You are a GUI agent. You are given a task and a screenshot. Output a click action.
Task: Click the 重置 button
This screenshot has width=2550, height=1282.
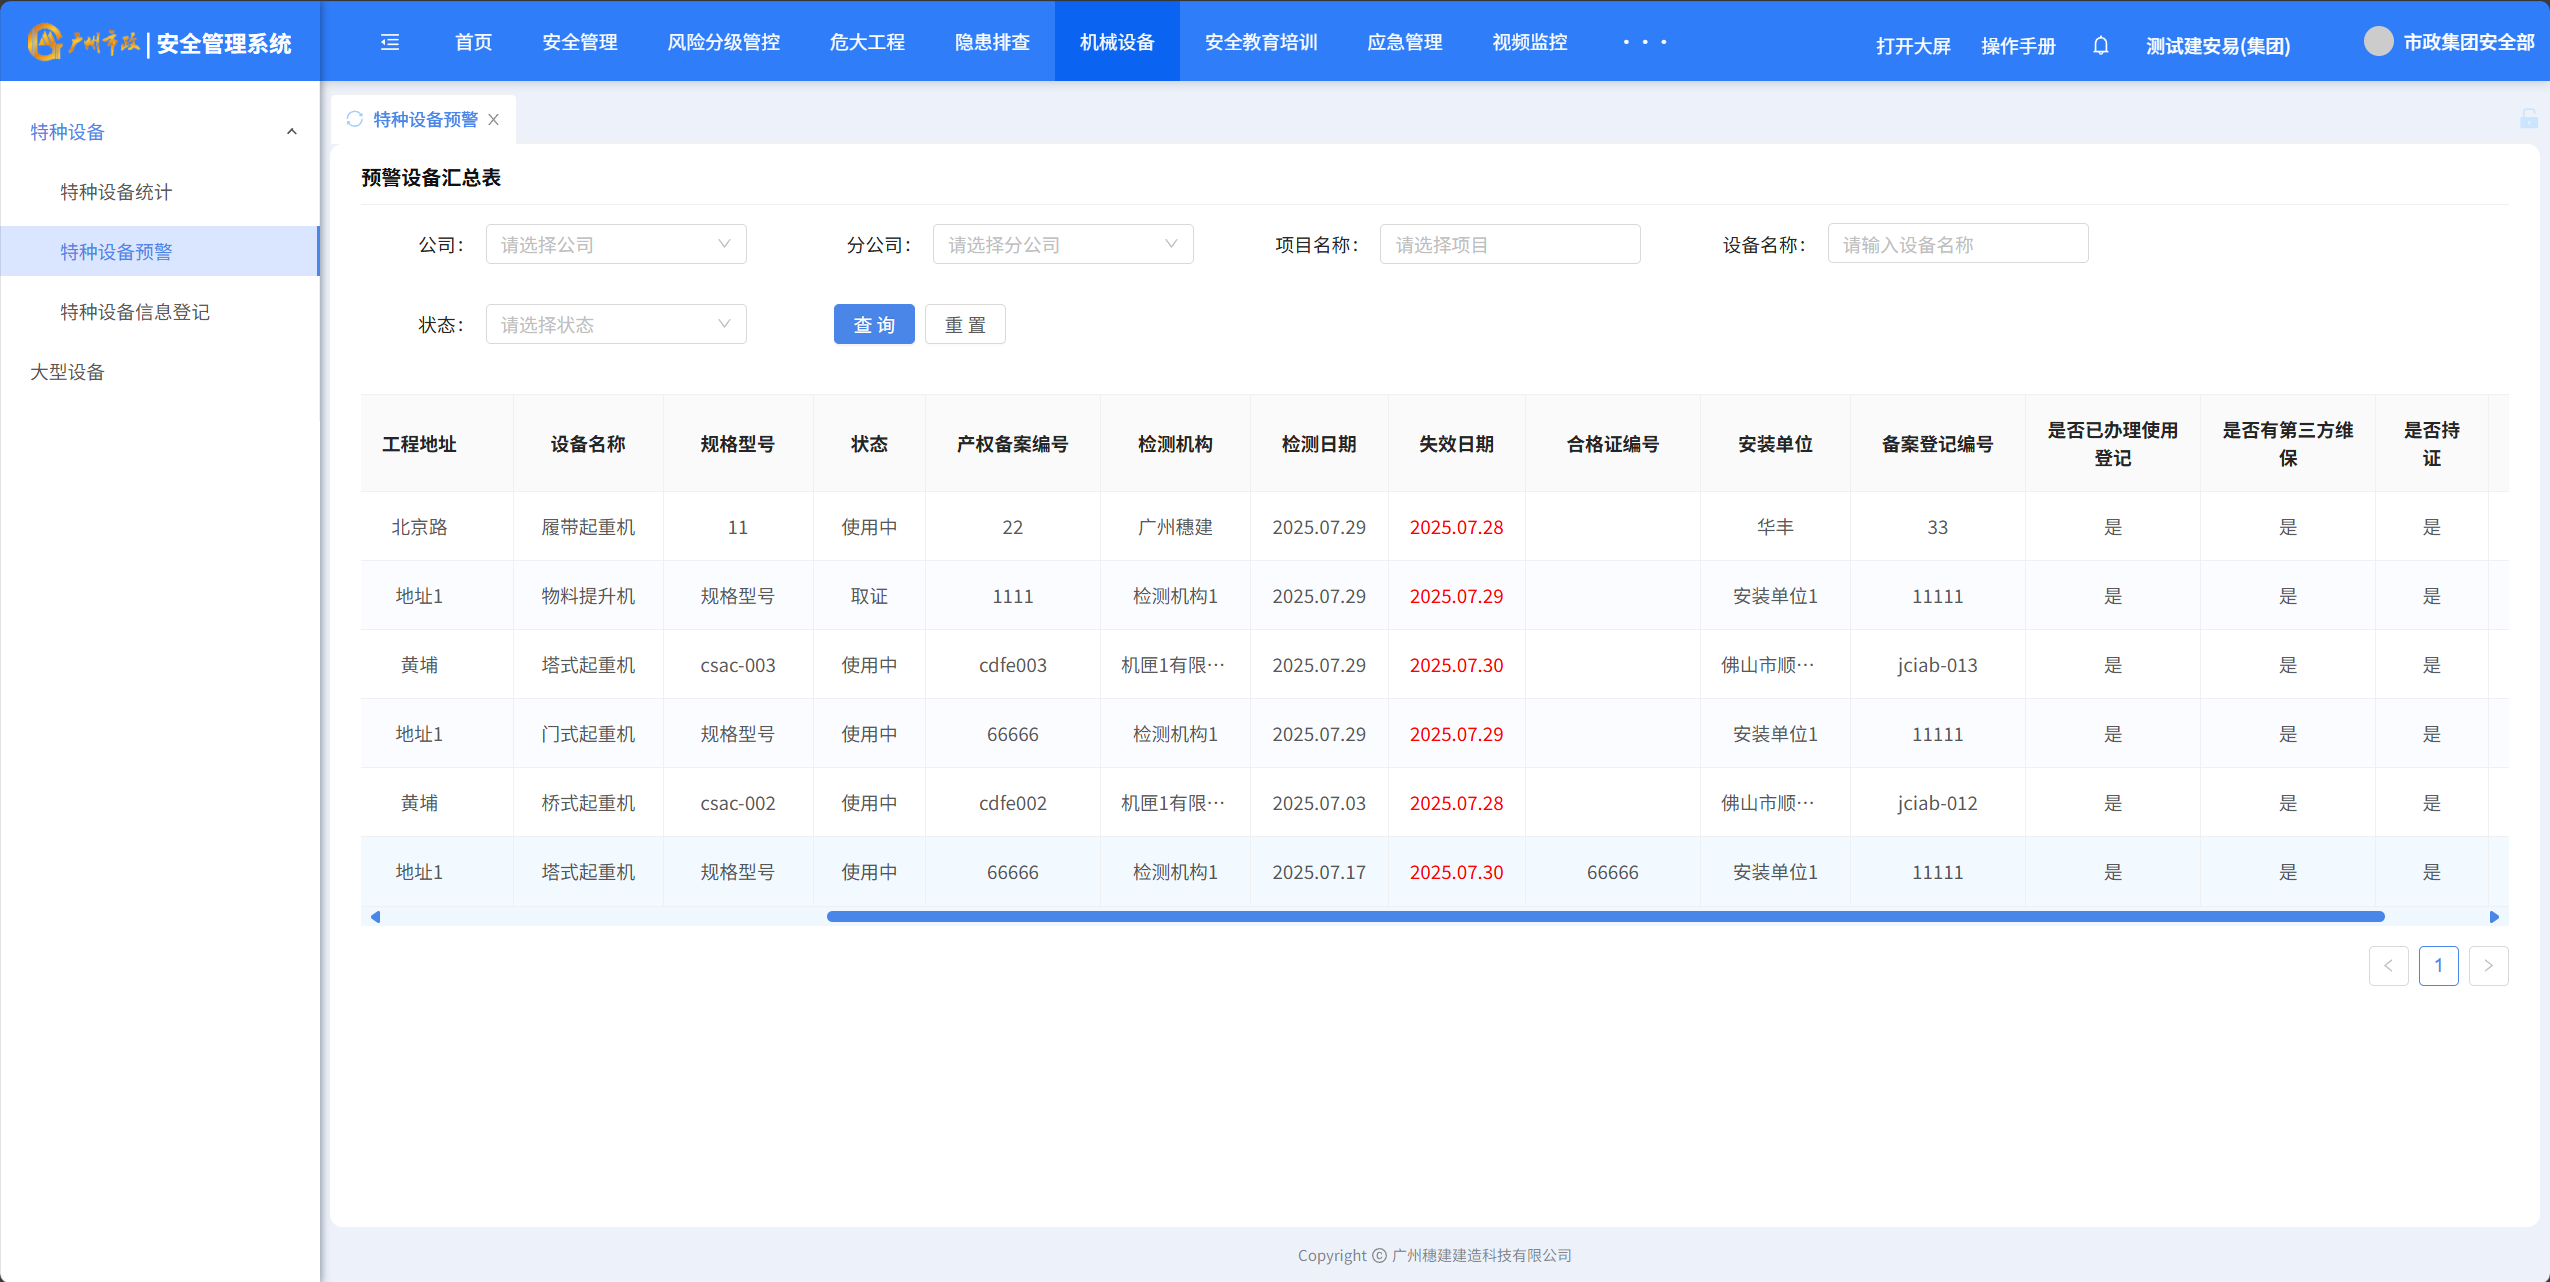[x=964, y=324]
